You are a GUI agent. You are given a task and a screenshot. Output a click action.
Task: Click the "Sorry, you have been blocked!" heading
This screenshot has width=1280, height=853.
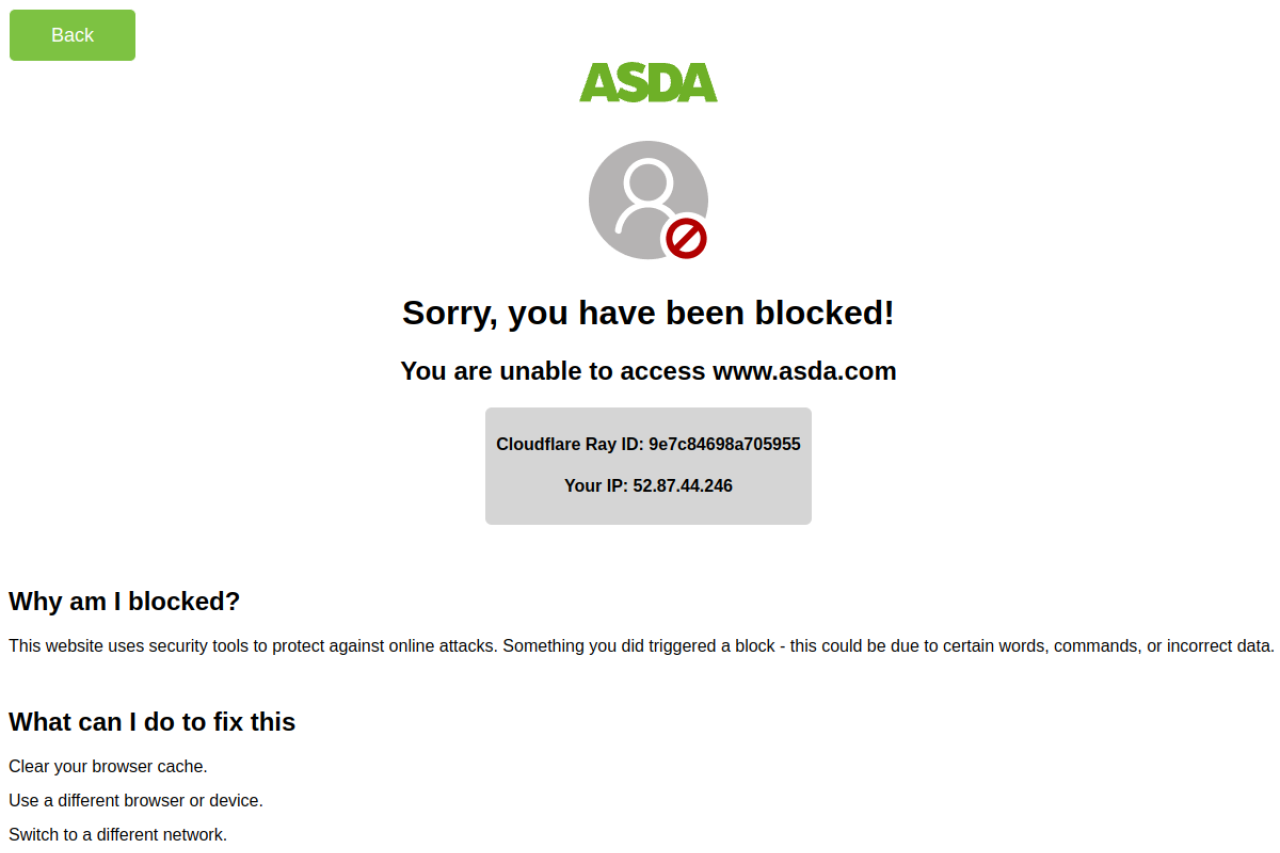point(648,313)
